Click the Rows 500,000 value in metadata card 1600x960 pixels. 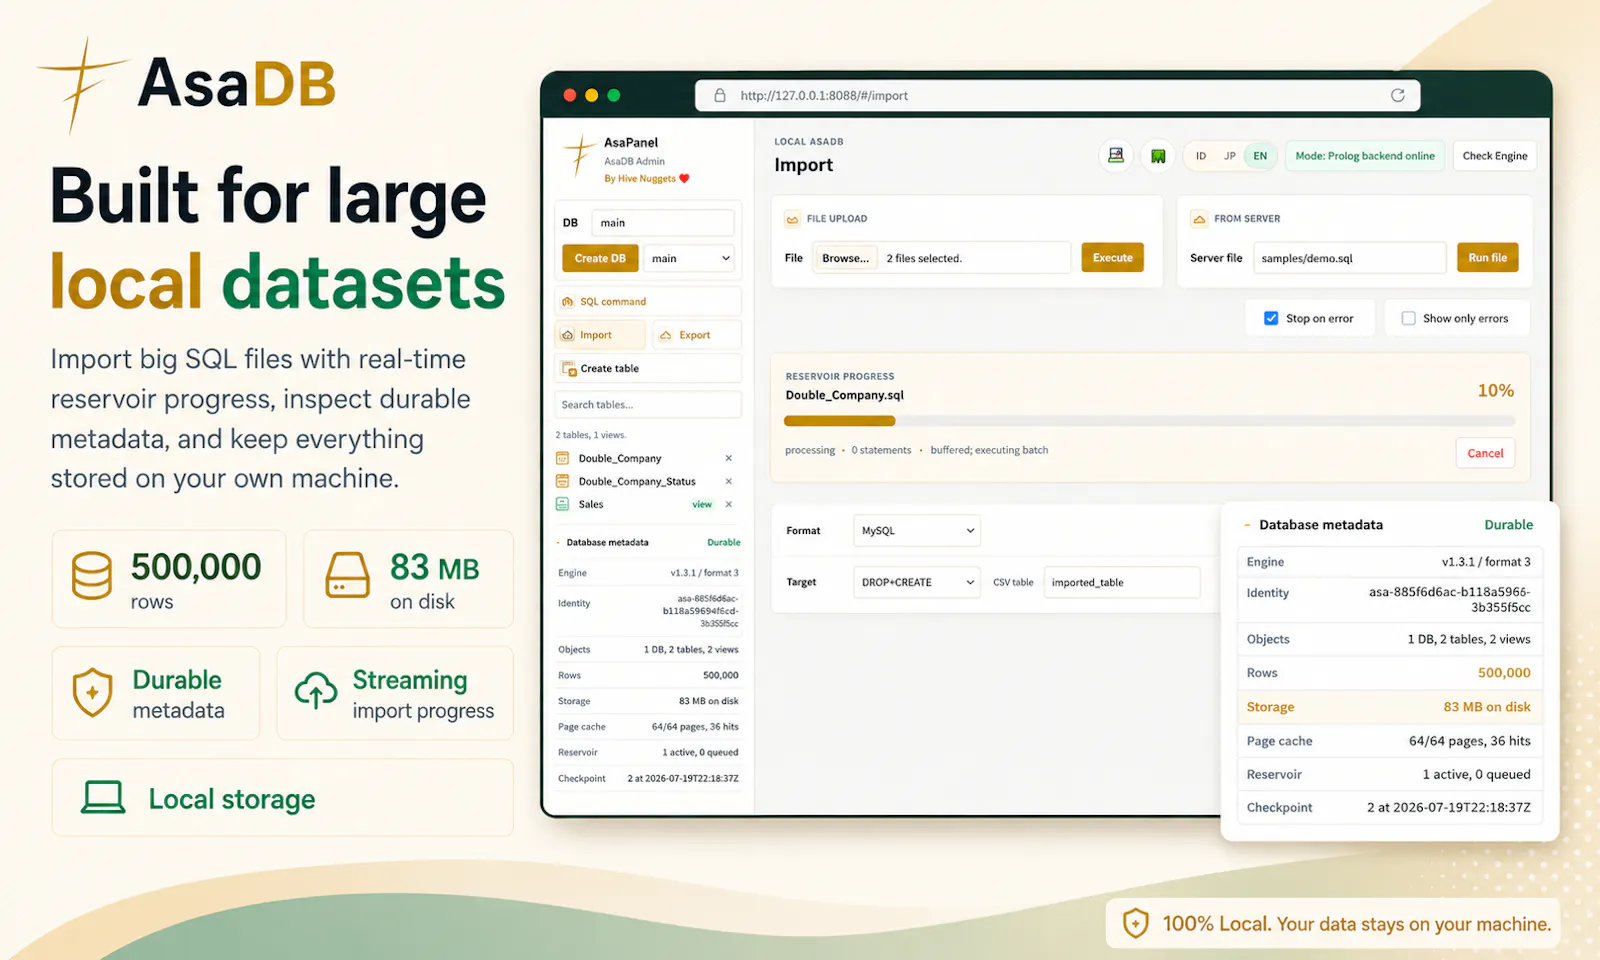click(x=1504, y=673)
